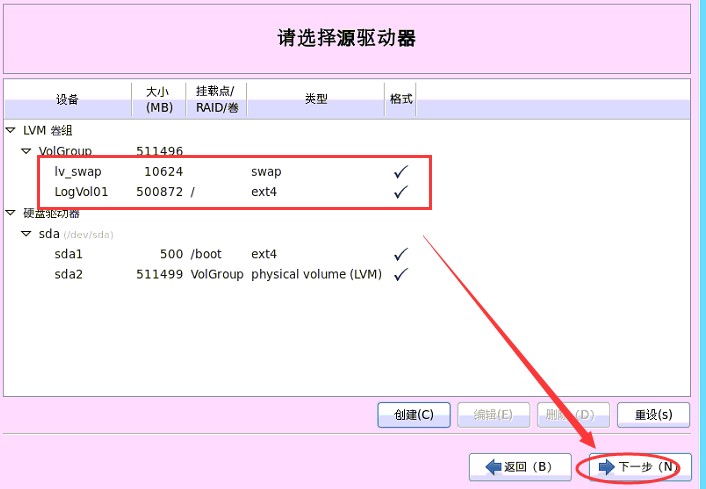Click the blue back arrow icon
This screenshot has width=706, height=489.
click(x=492, y=467)
